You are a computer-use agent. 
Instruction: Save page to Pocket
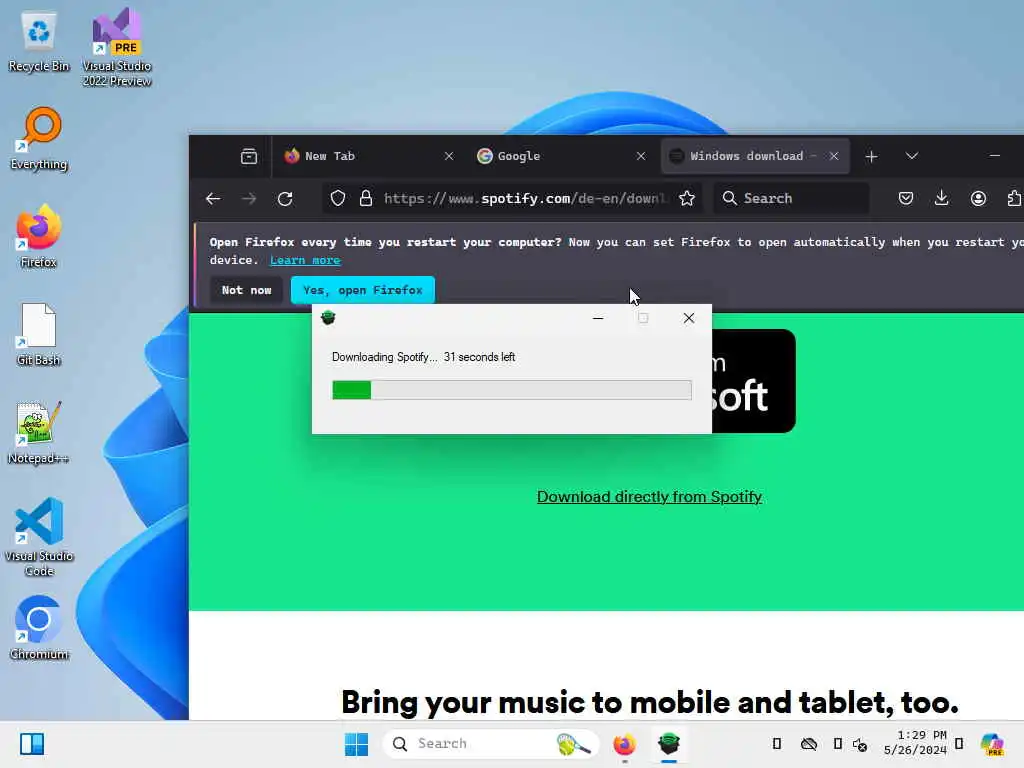point(906,199)
